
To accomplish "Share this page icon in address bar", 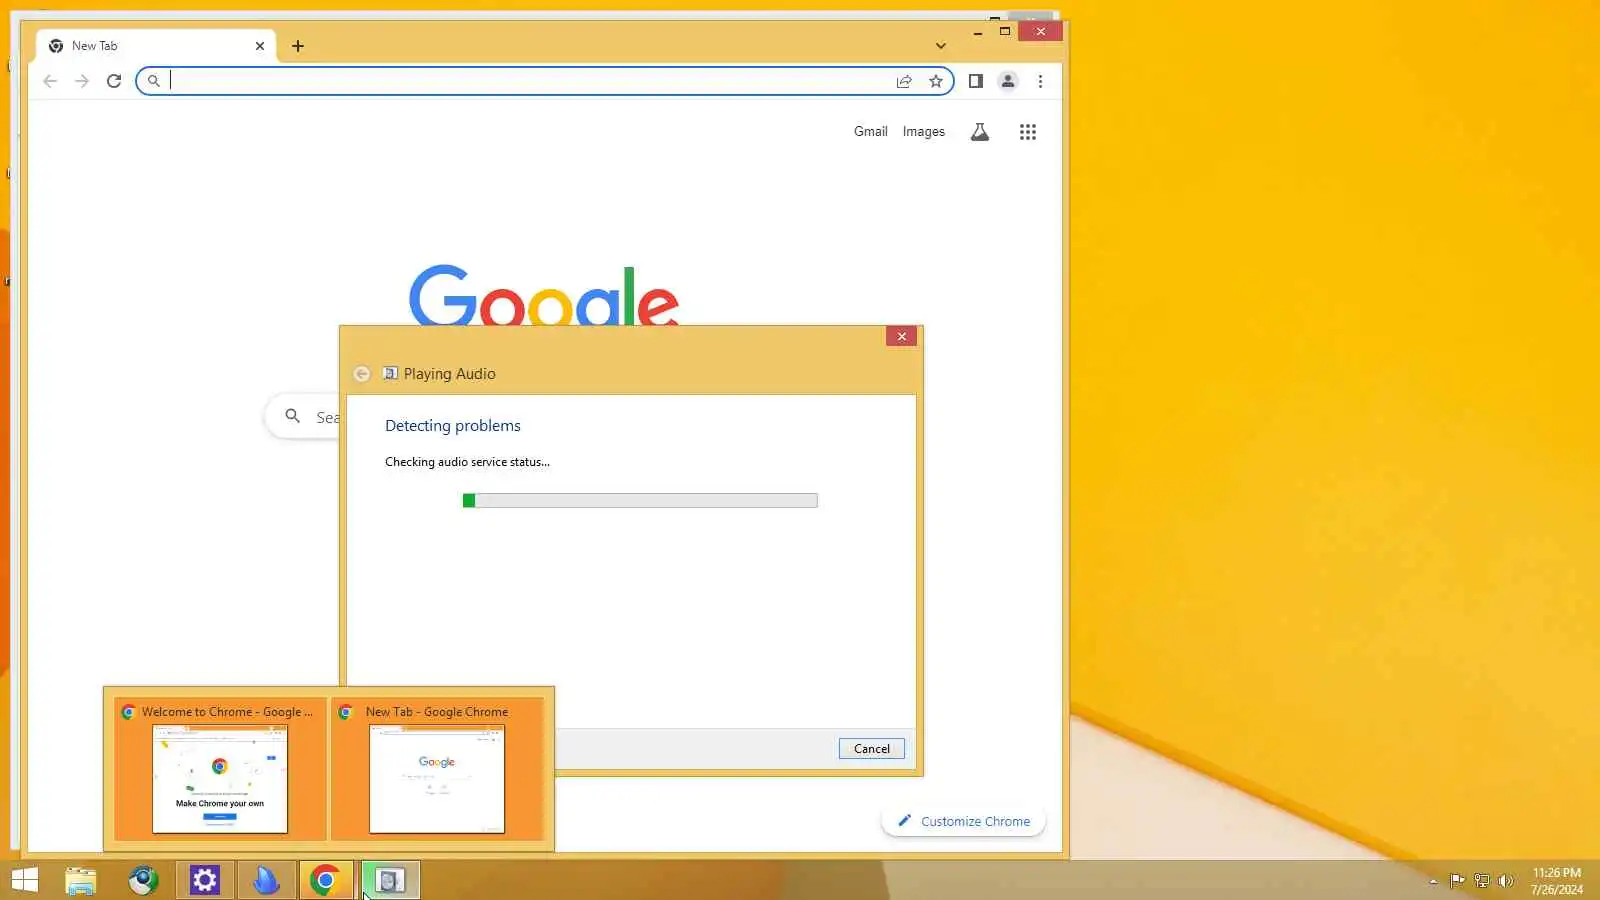I will (x=904, y=81).
